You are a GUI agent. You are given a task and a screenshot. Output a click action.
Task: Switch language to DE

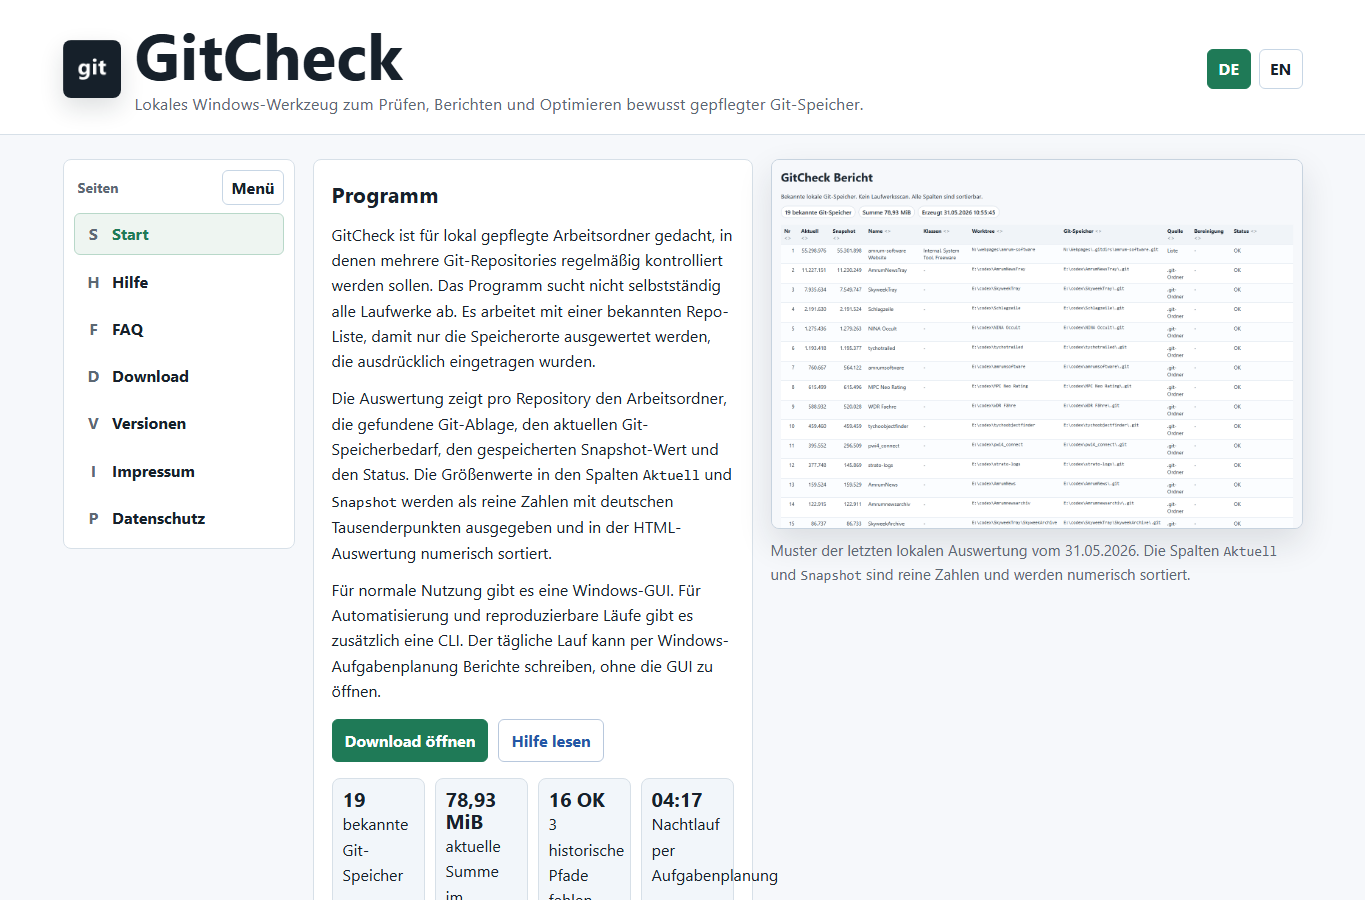coord(1228,69)
